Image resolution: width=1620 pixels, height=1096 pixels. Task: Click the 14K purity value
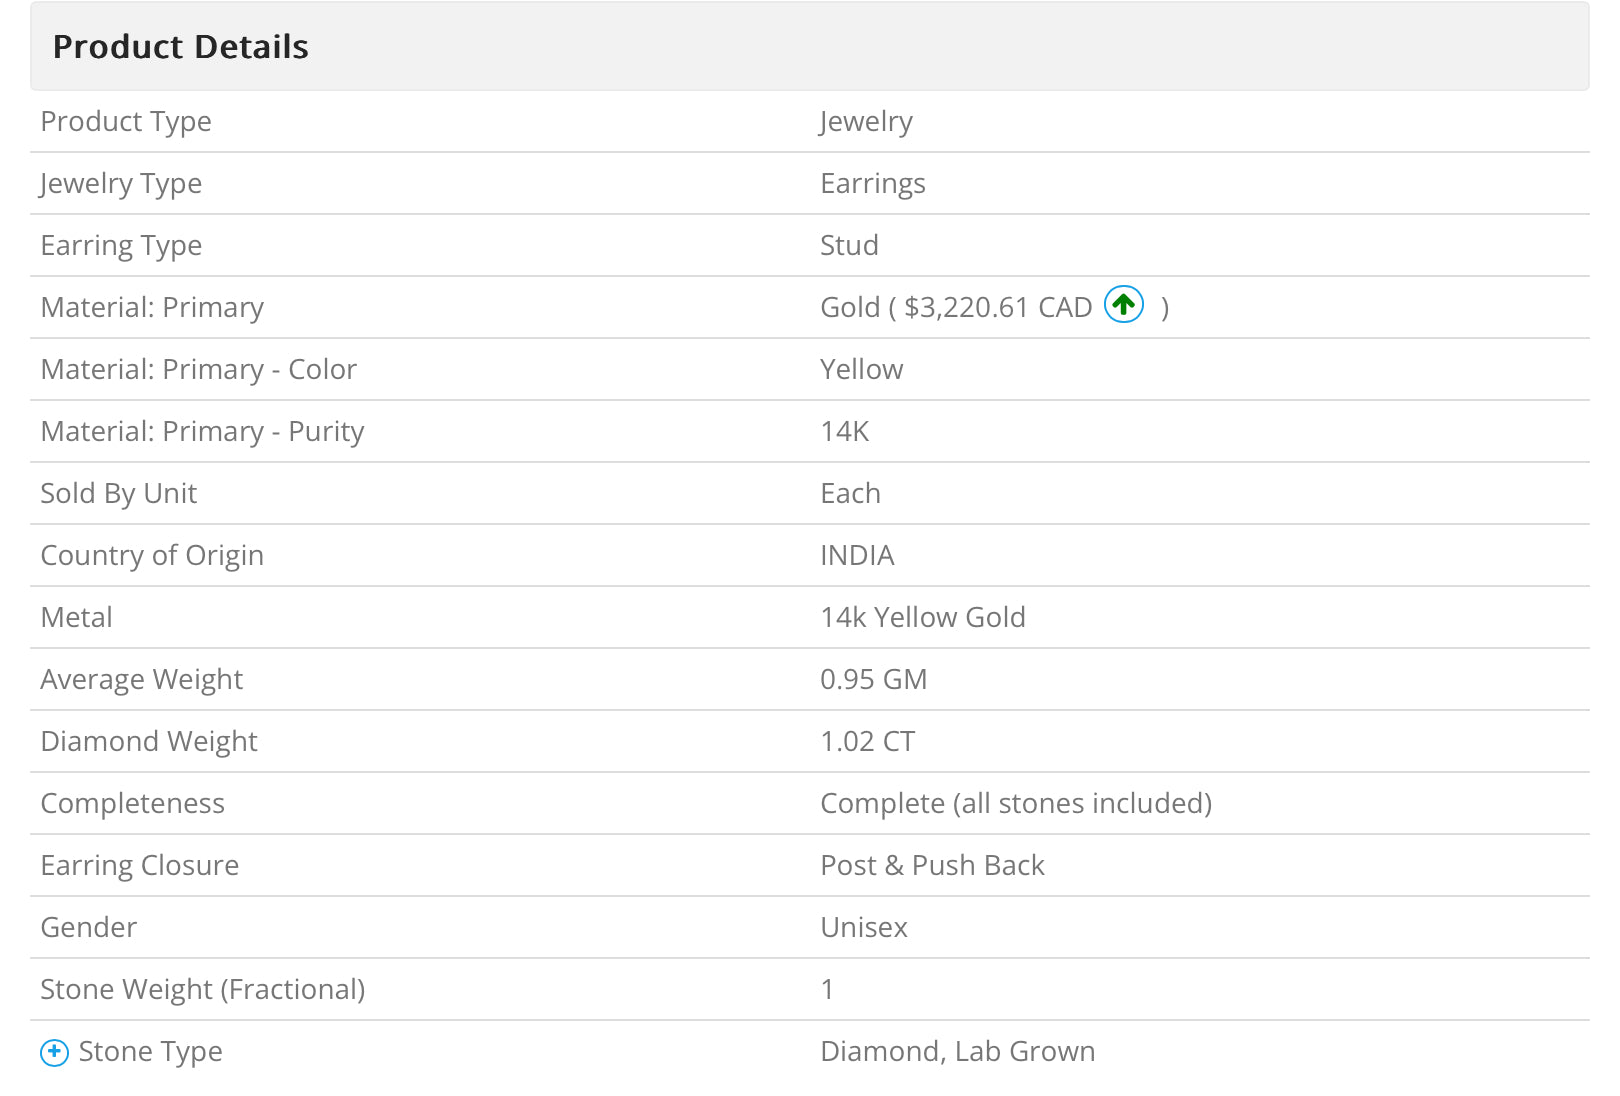point(844,431)
